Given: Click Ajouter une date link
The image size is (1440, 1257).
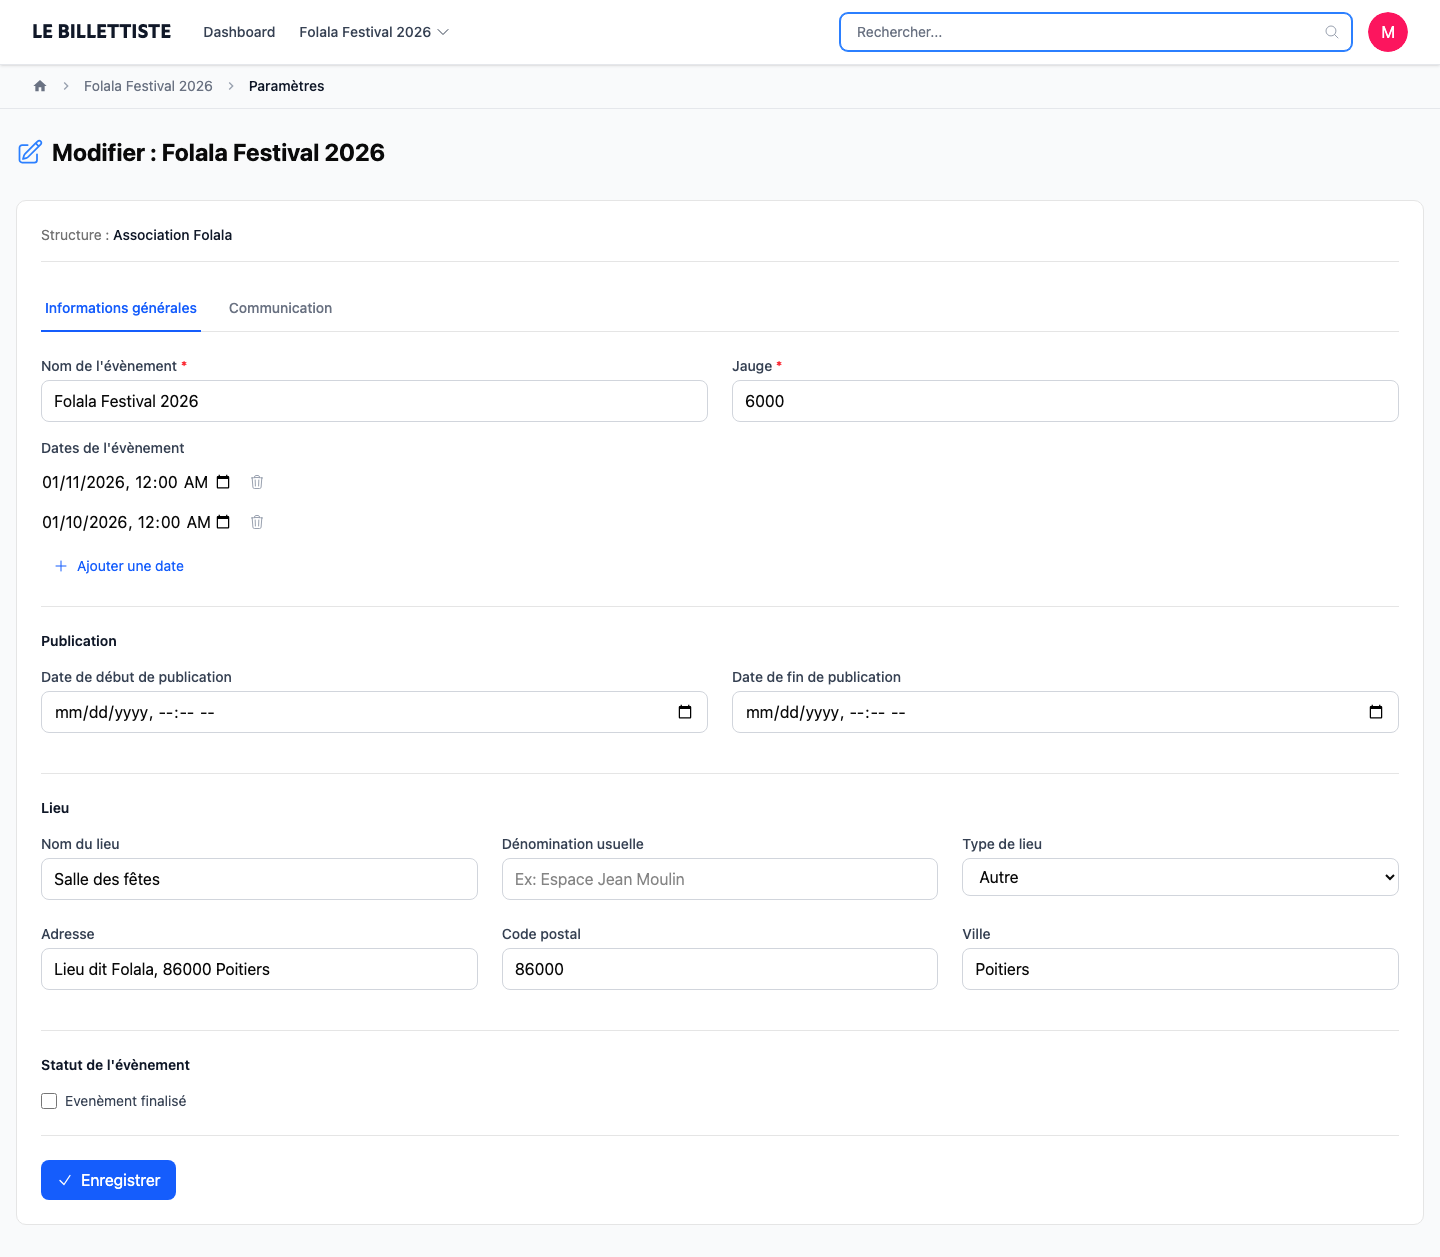Looking at the screenshot, I should [x=119, y=566].
